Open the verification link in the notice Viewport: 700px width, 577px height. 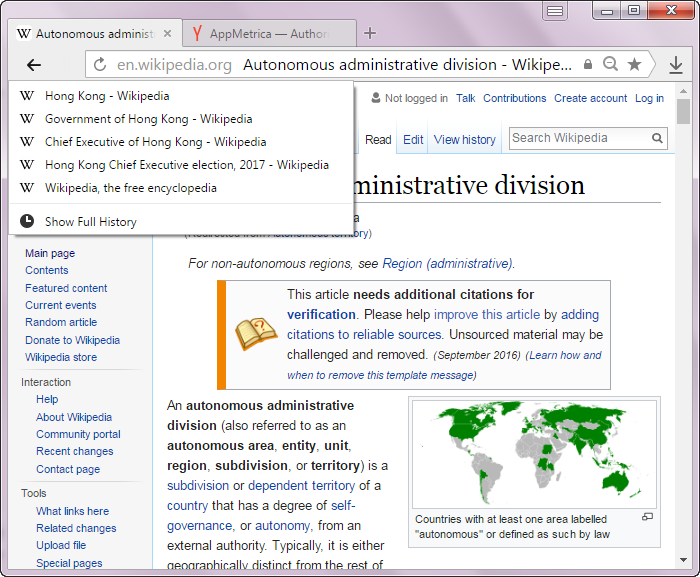[x=321, y=314]
